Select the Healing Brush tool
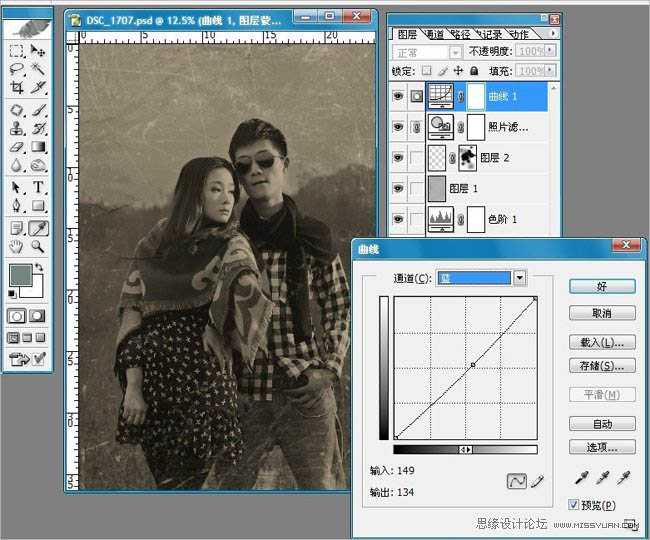The height and width of the screenshot is (540, 650). tap(17, 110)
